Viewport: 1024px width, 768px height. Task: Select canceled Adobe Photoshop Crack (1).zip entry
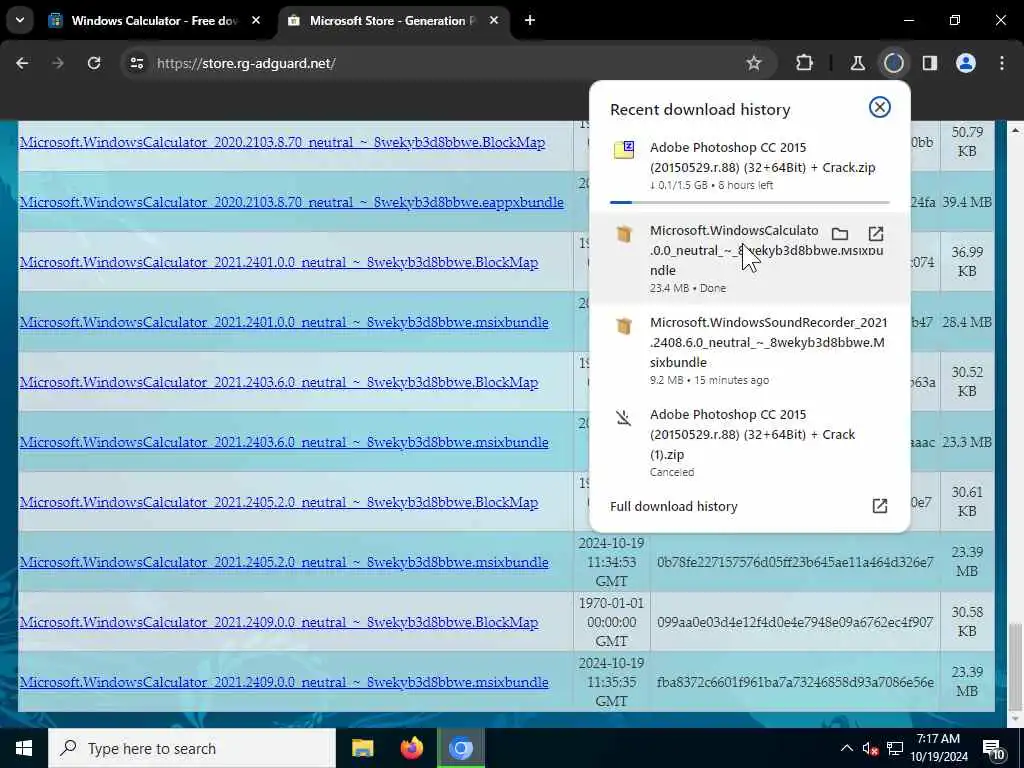click(750, 442)
